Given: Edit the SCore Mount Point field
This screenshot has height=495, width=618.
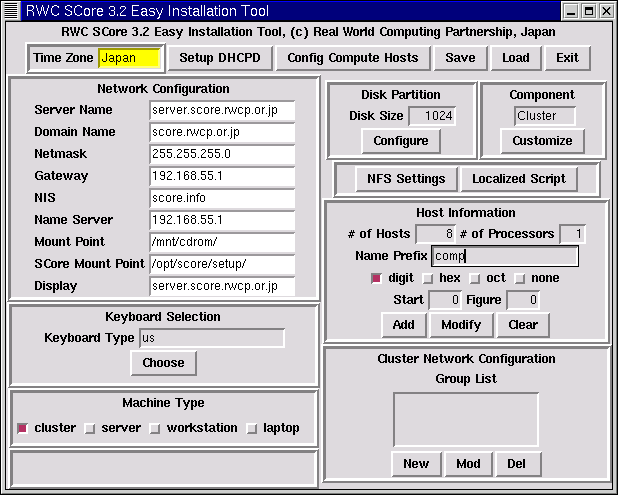Looking at the screenshot, I should [x=222, y=264].
